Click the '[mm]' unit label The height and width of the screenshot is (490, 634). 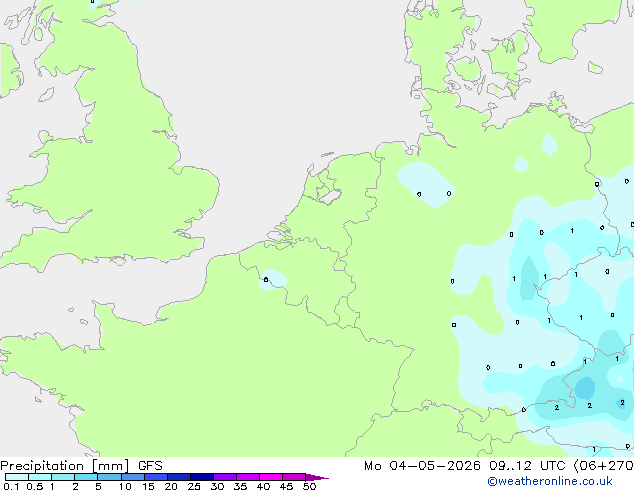(111, 466)
